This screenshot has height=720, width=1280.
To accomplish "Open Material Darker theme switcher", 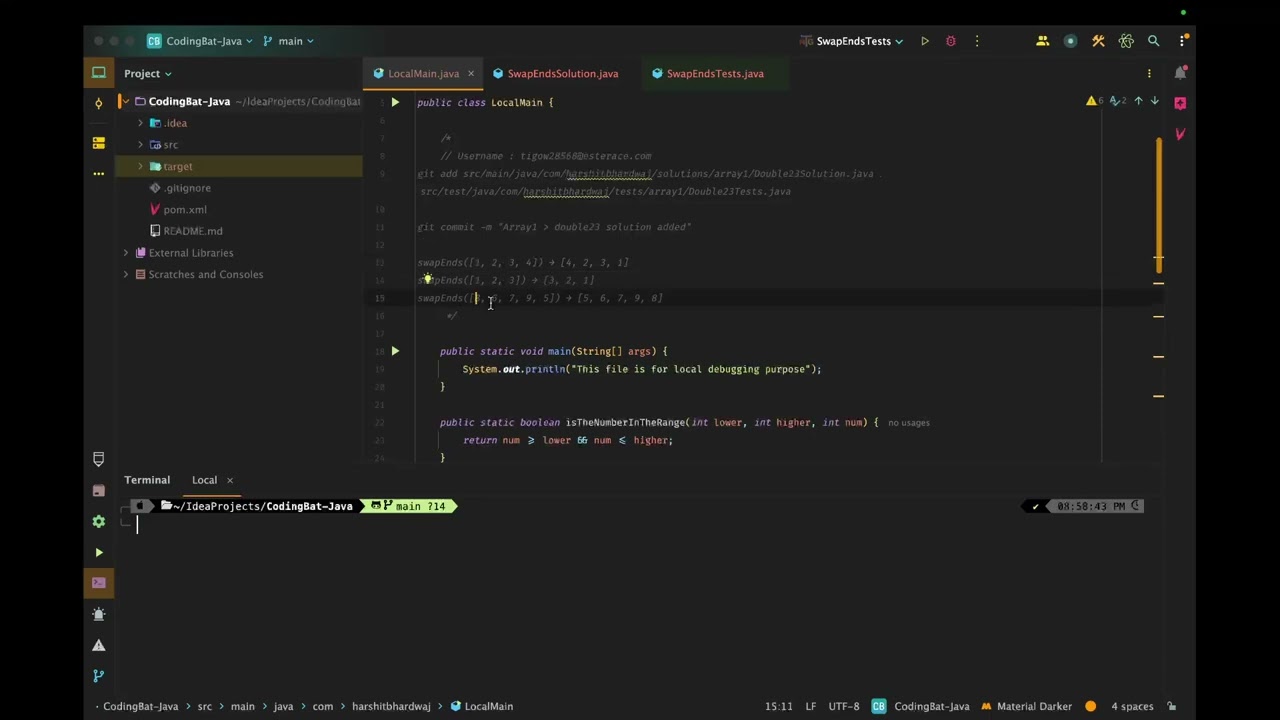I will click(1026, 706).
